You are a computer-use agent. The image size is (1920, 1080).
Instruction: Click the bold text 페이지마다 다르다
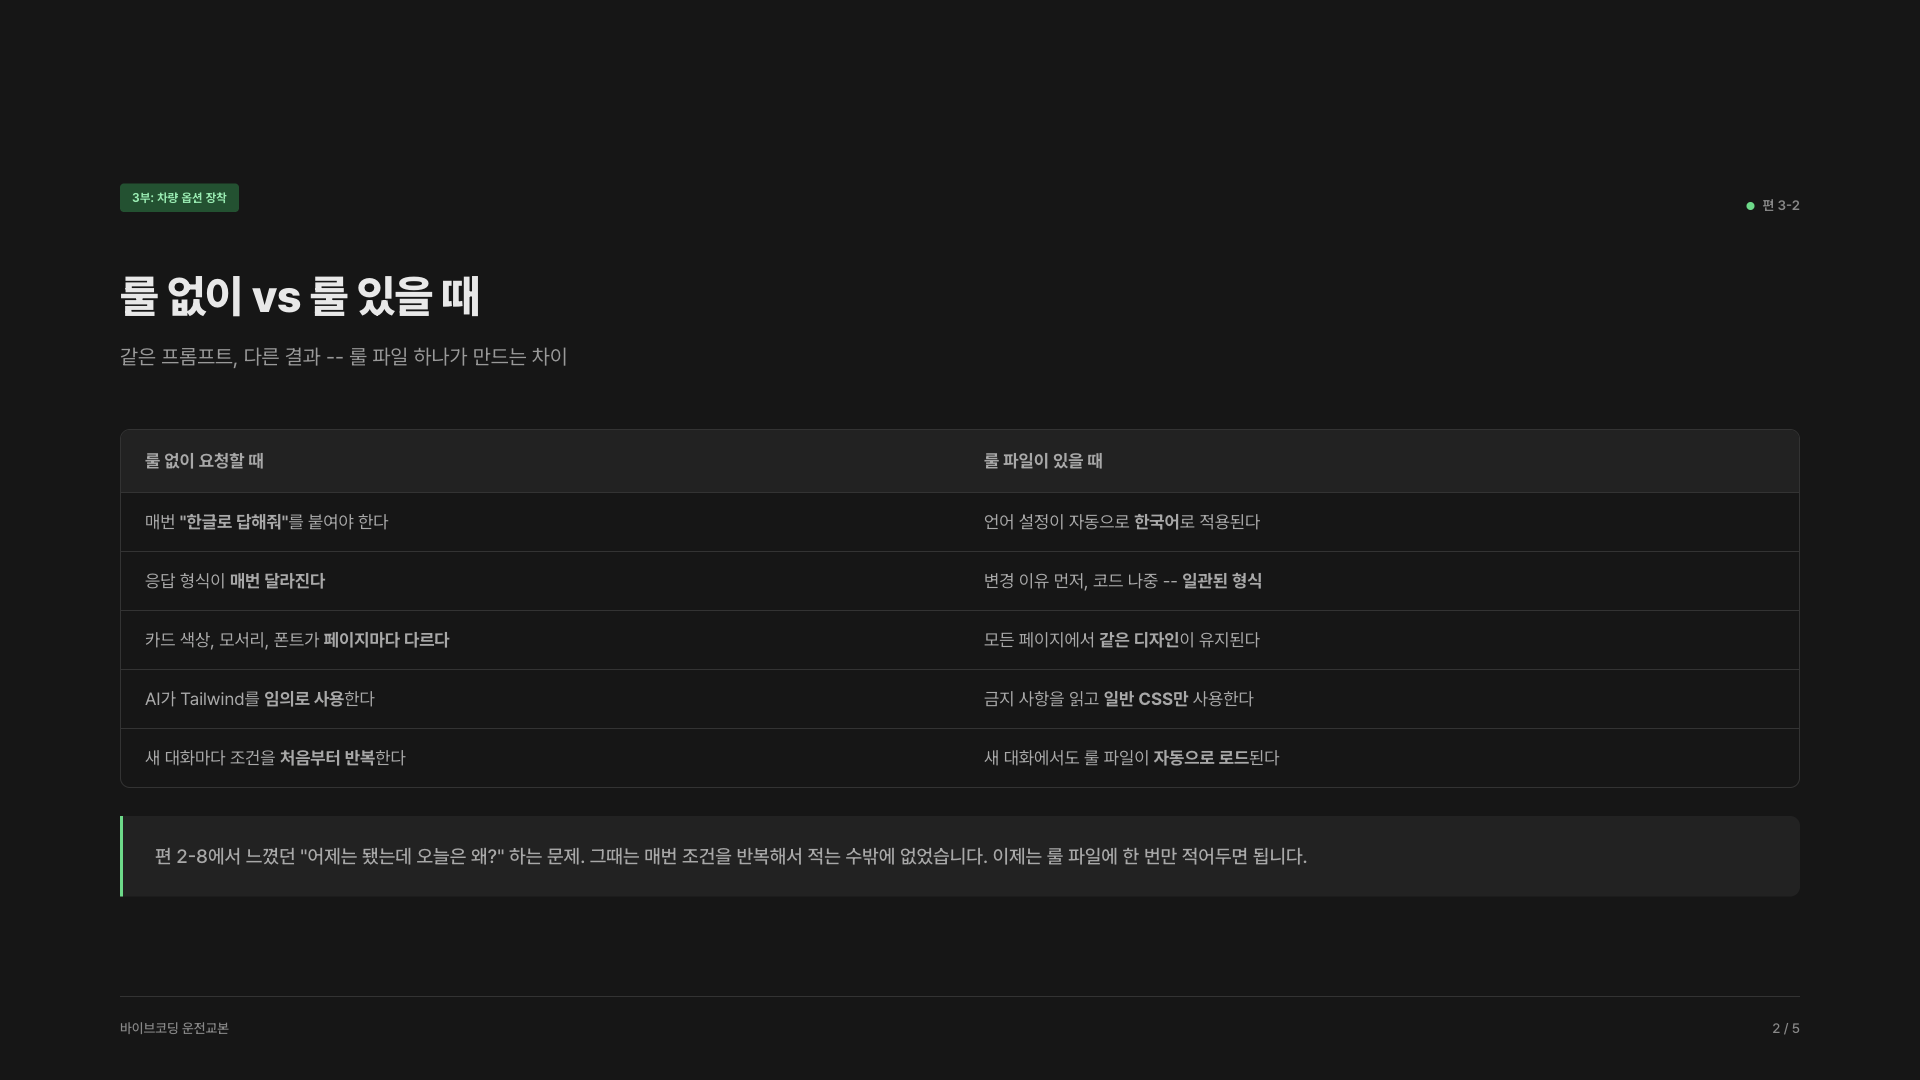click(x=386, y=640)
